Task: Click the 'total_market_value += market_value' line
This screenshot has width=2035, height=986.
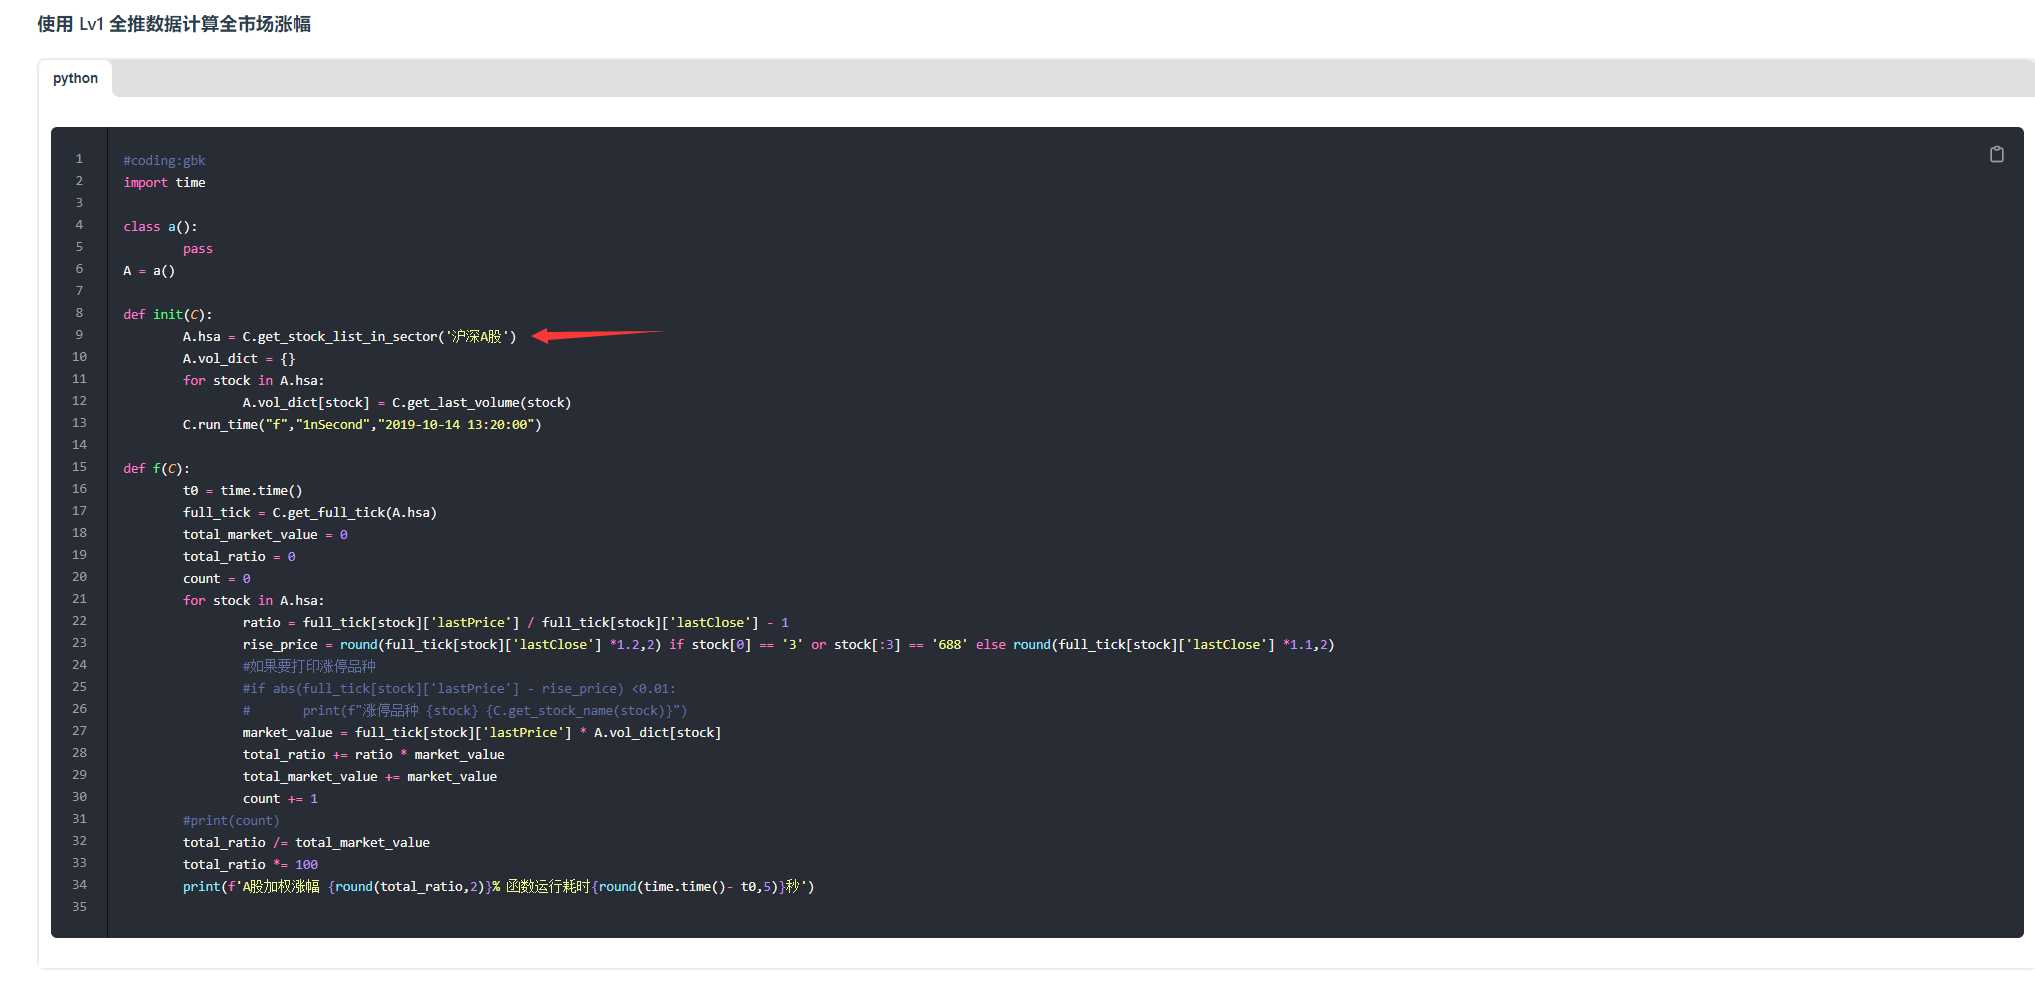Action: point(369,776)
